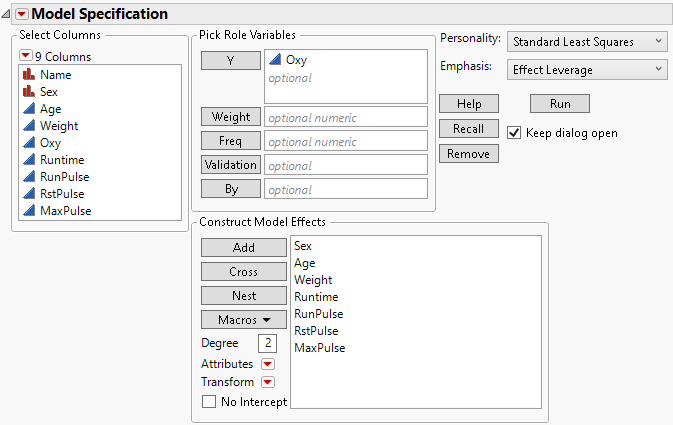Open the Transform red triangle menu
Image resolution: width=673 pixels, height=425 pixels.
point(267,382)
